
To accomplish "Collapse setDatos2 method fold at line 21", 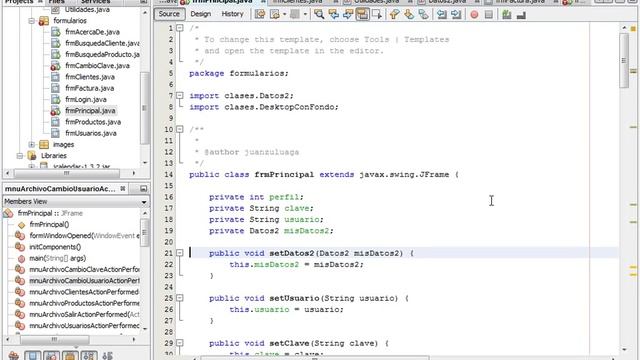I will click(180, 253).
